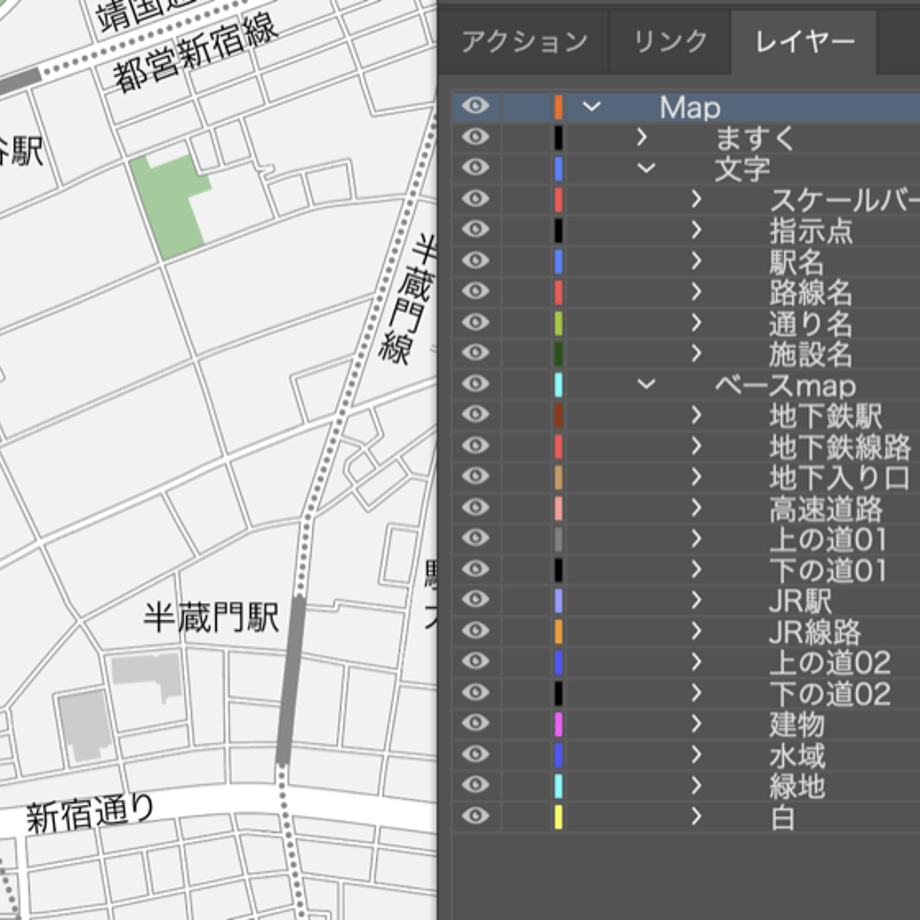Image resolution: width=920 pixels, height=920 pixels.
Task: Toggle eye icon for 上の道02 layer
Action: click(475, 661)
